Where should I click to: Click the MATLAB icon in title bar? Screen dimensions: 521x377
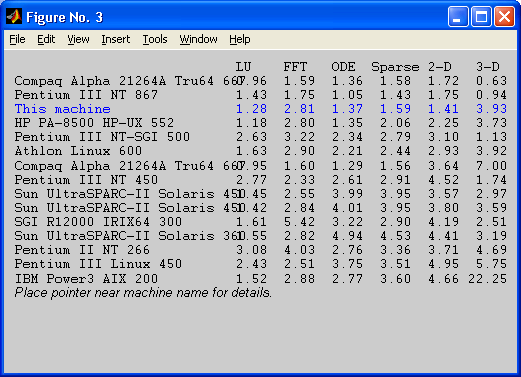[14, 17]
